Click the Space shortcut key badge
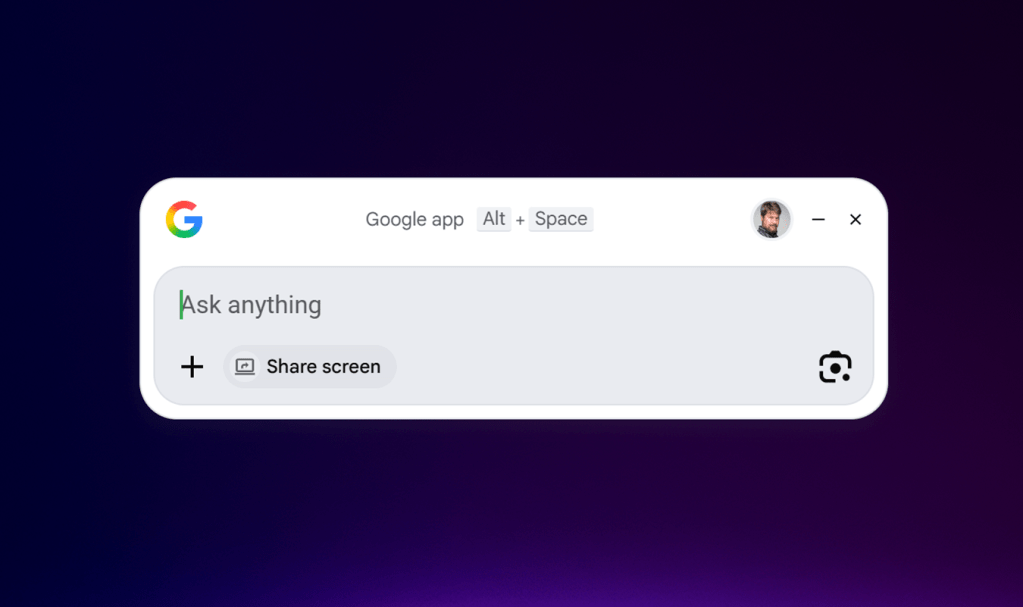 tap(560, 219)
